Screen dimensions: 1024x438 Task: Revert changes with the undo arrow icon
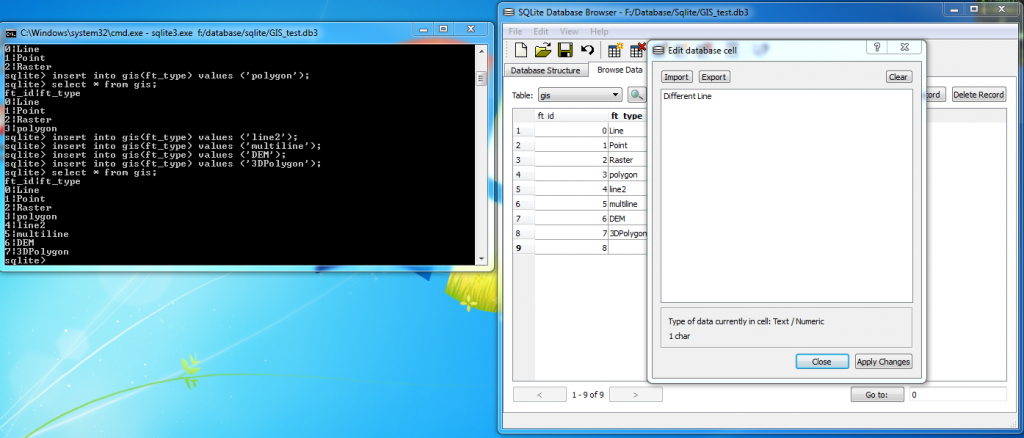(x=587, y=50)
